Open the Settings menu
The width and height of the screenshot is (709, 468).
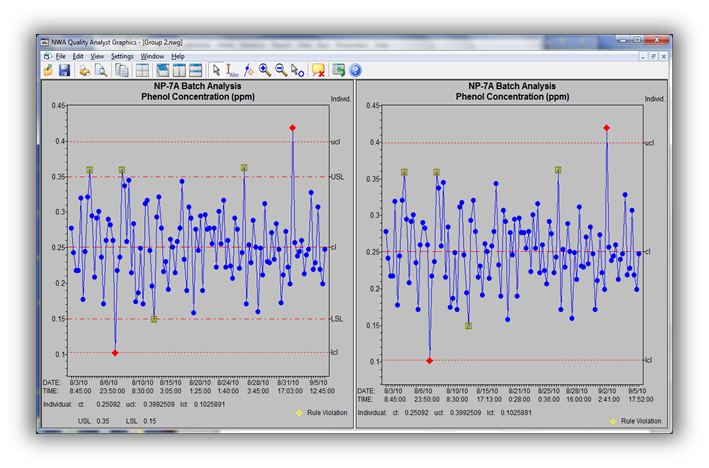[x=122, y=56]
